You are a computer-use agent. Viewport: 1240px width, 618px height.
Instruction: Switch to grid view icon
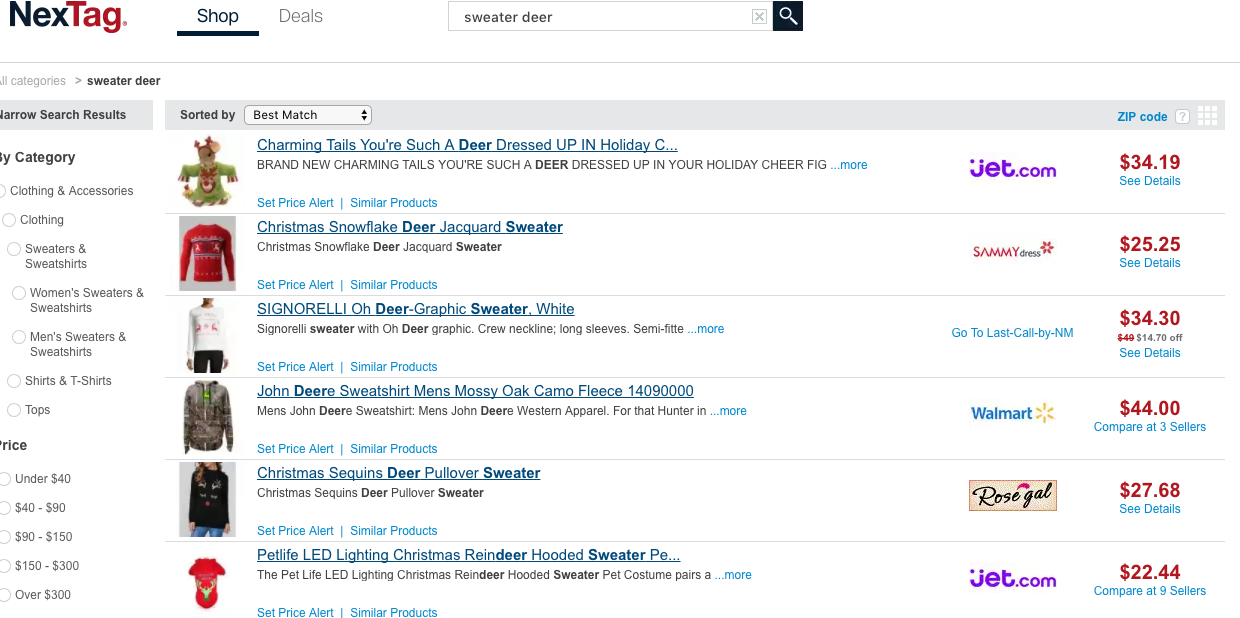point(1208,116)
